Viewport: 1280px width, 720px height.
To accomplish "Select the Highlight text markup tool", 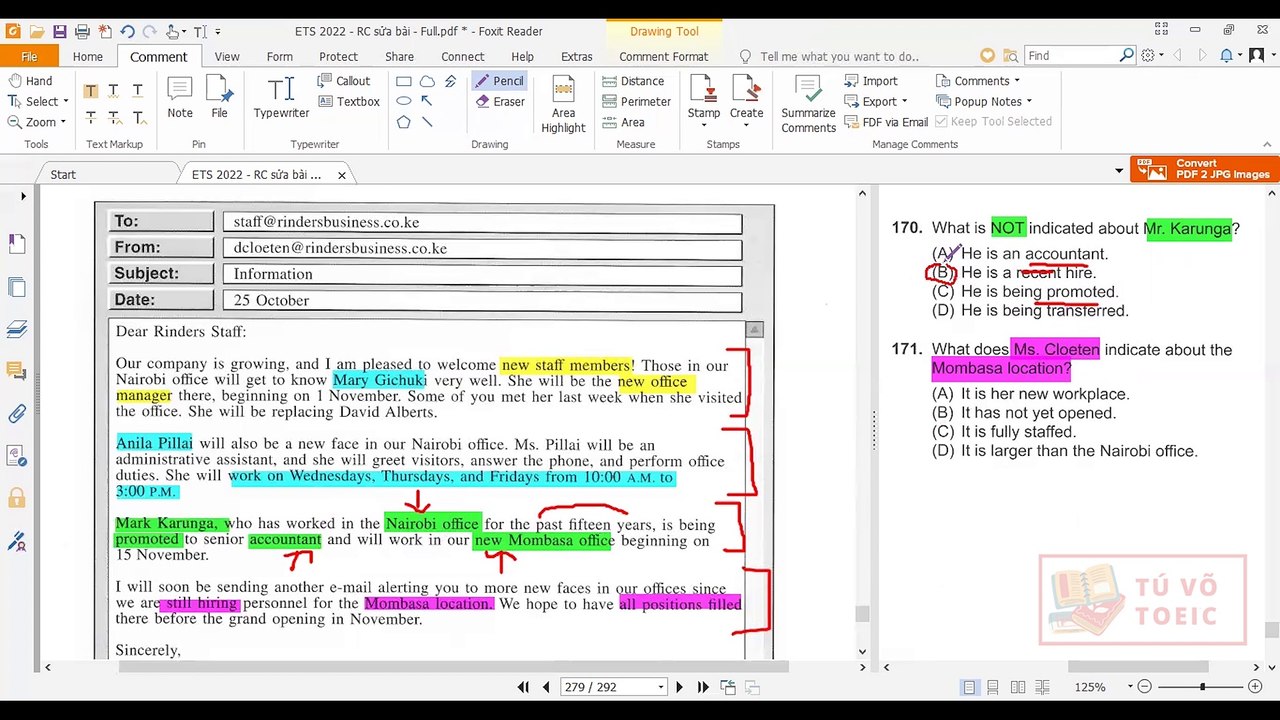I will [x=91, y=91].
